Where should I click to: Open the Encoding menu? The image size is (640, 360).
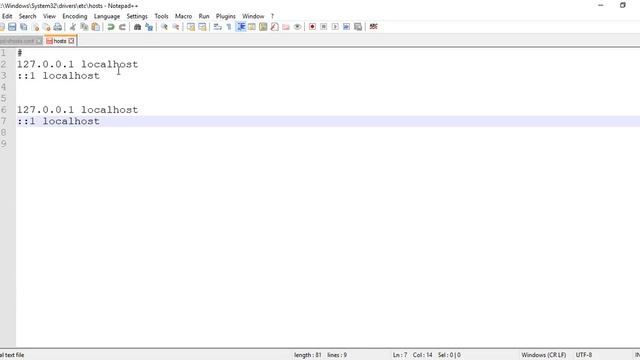point(75,16)
